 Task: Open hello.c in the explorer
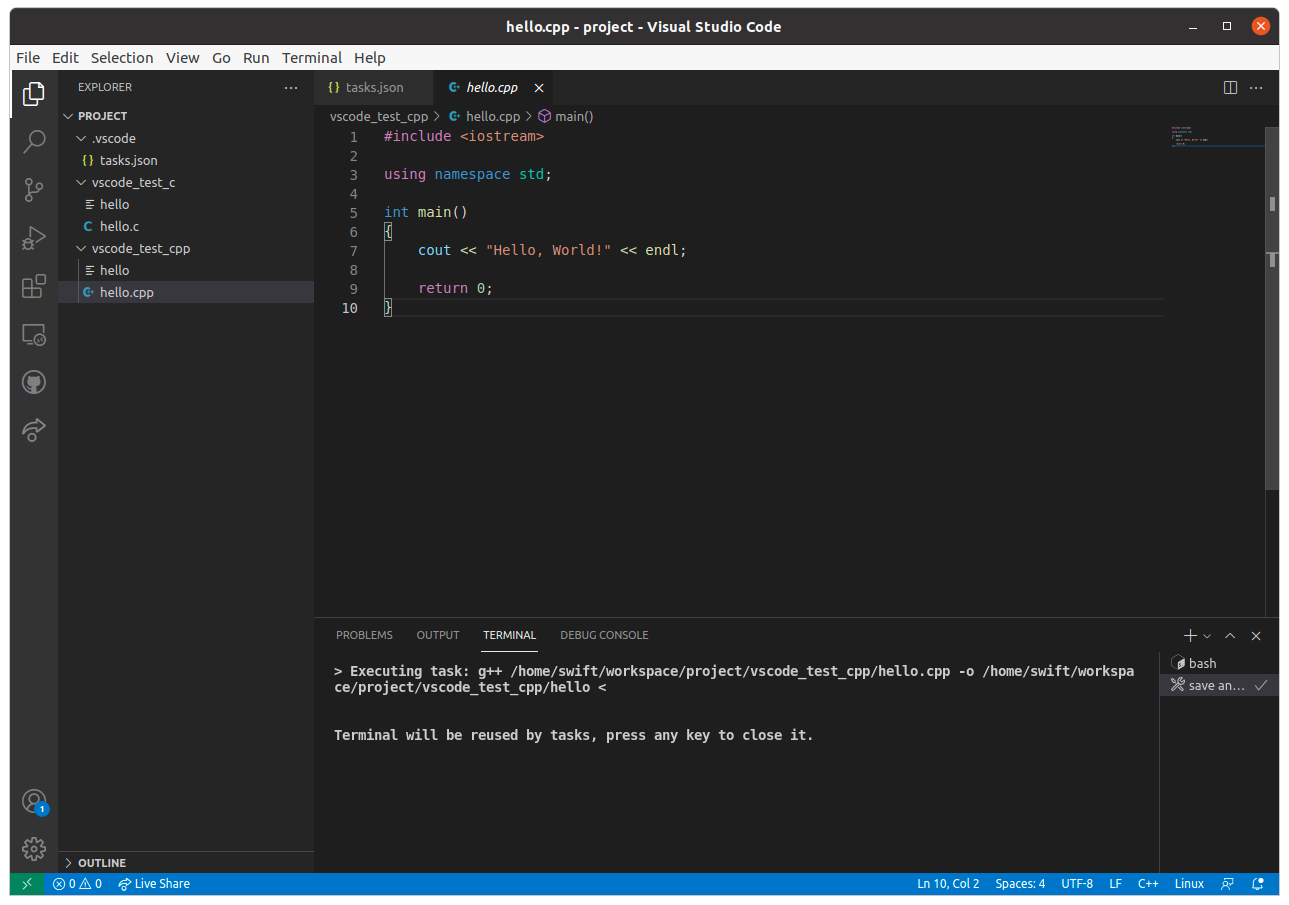[x=186, y=226]
